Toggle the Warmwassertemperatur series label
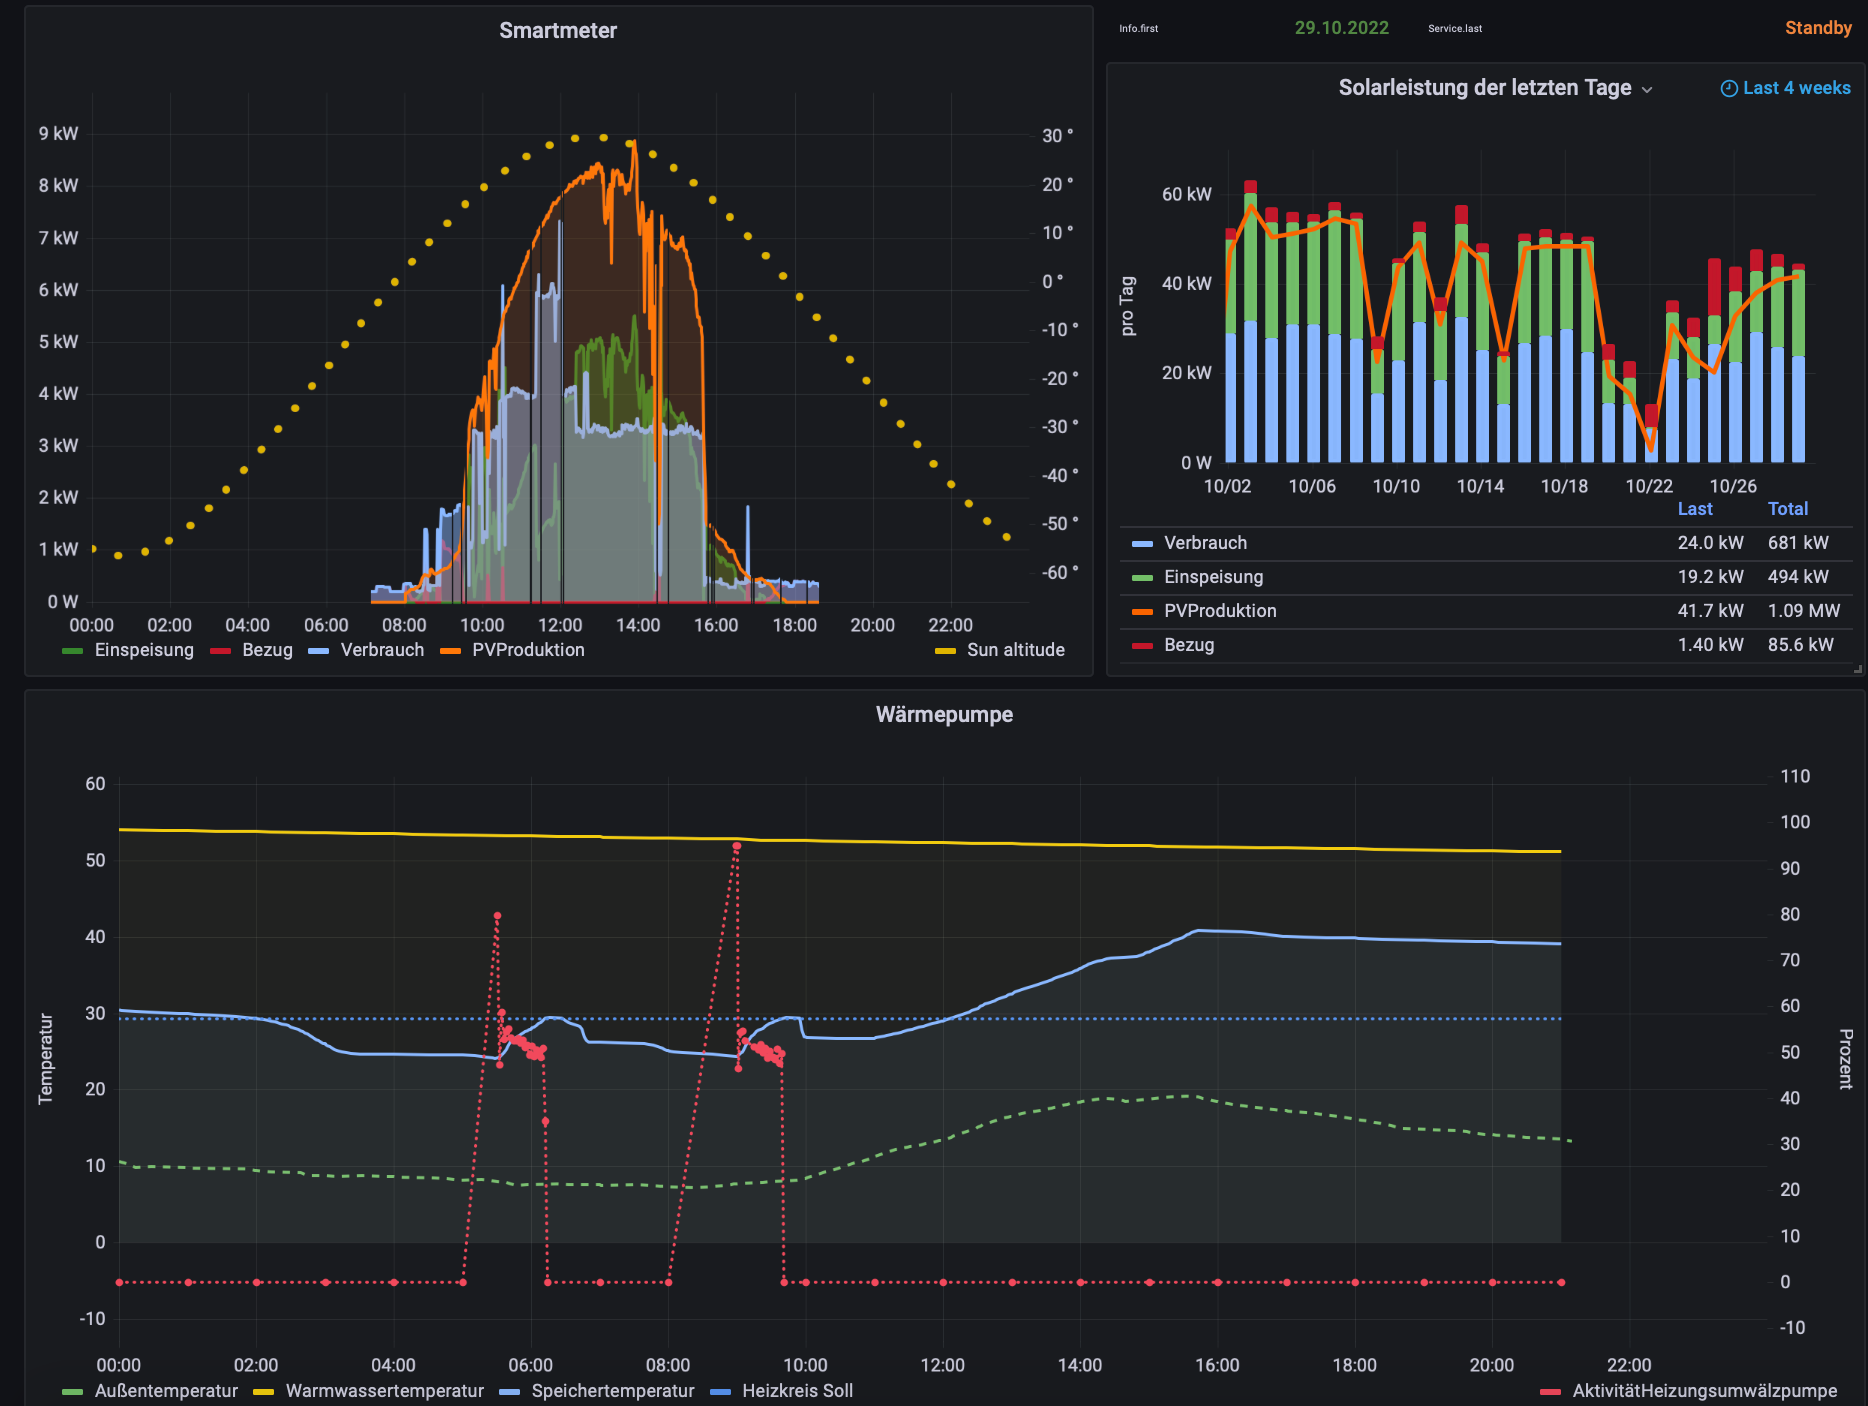Screen dimensions: 1868x1406 [x=384, y=1391]
